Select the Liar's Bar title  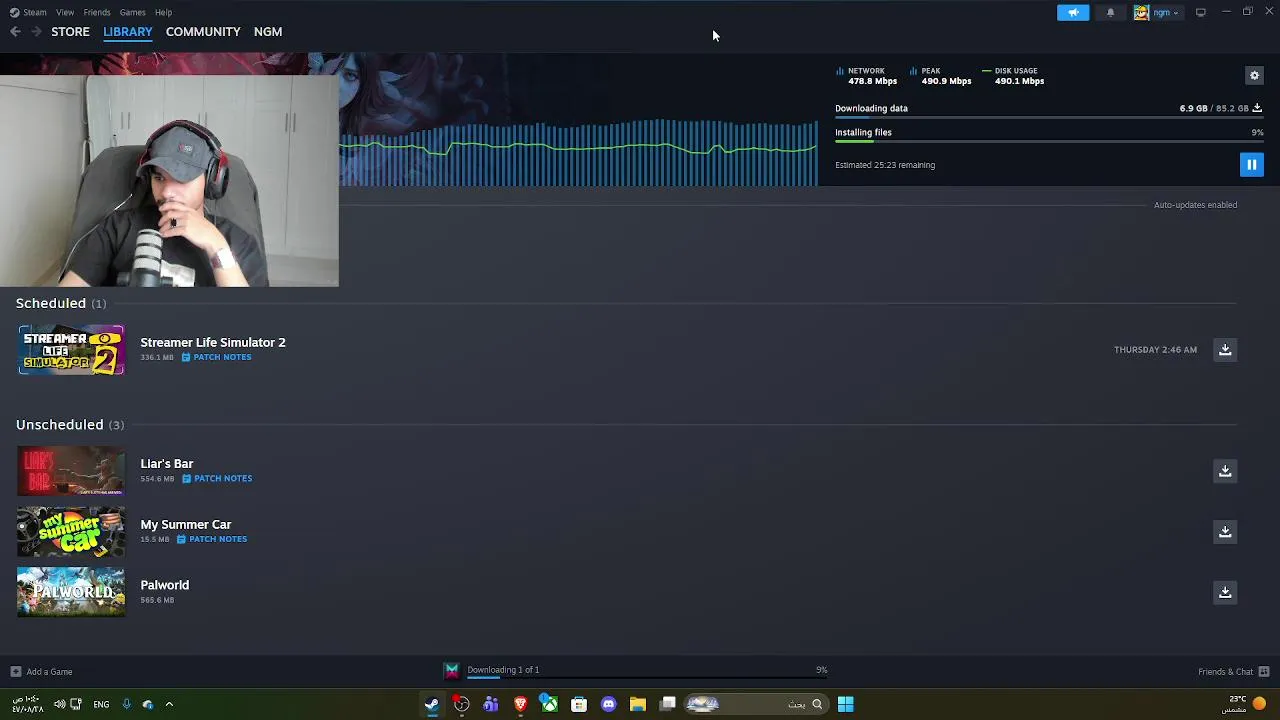pyautogui.click(x=167, y=464)
